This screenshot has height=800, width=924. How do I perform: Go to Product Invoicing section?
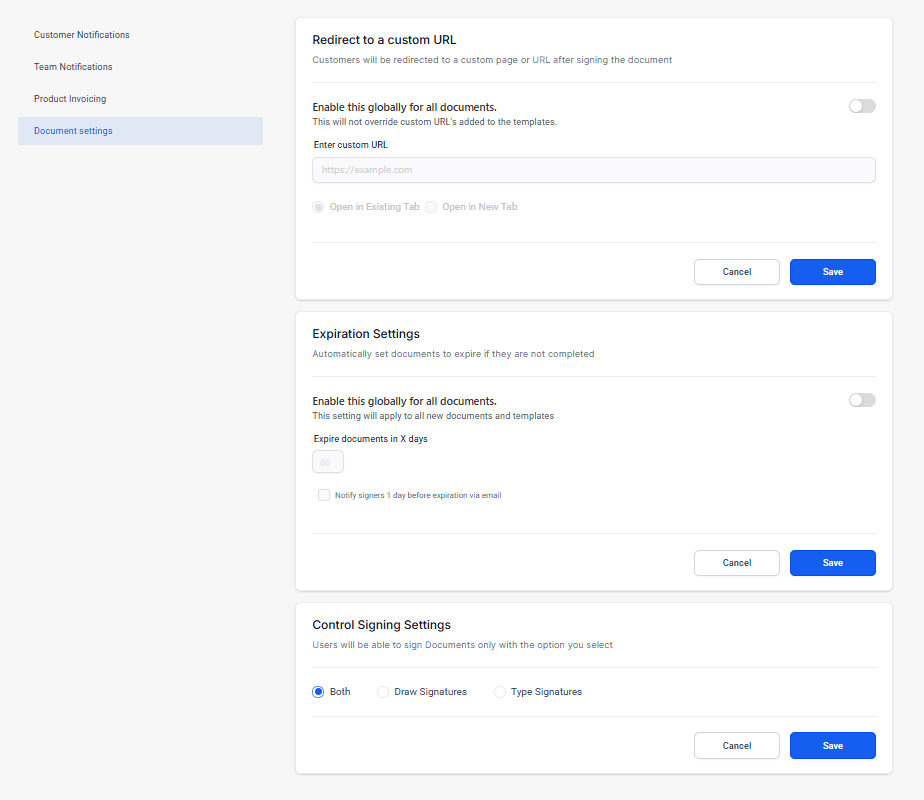point(70,99)
